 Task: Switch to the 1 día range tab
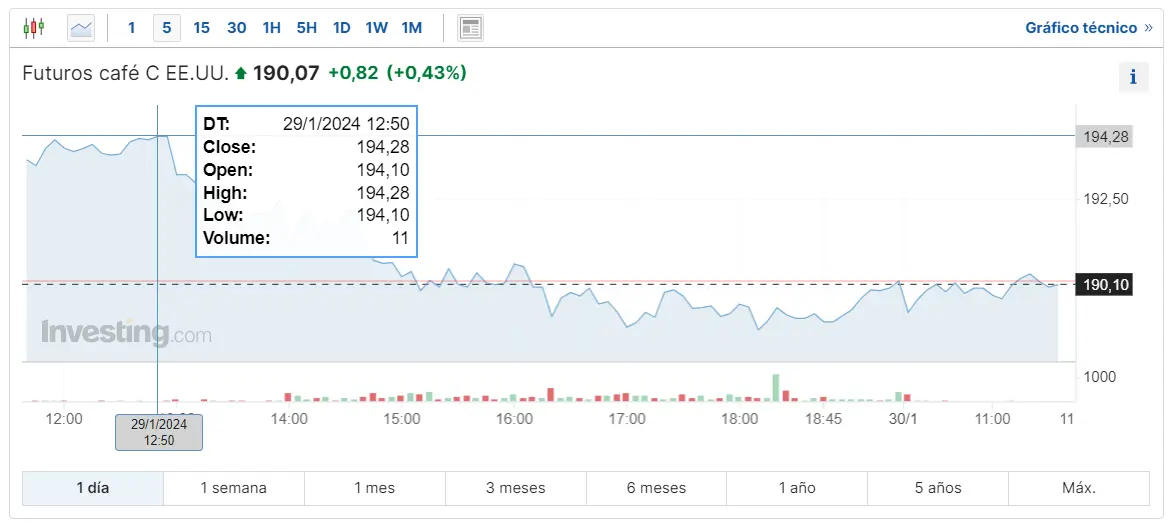click(93, 488)
